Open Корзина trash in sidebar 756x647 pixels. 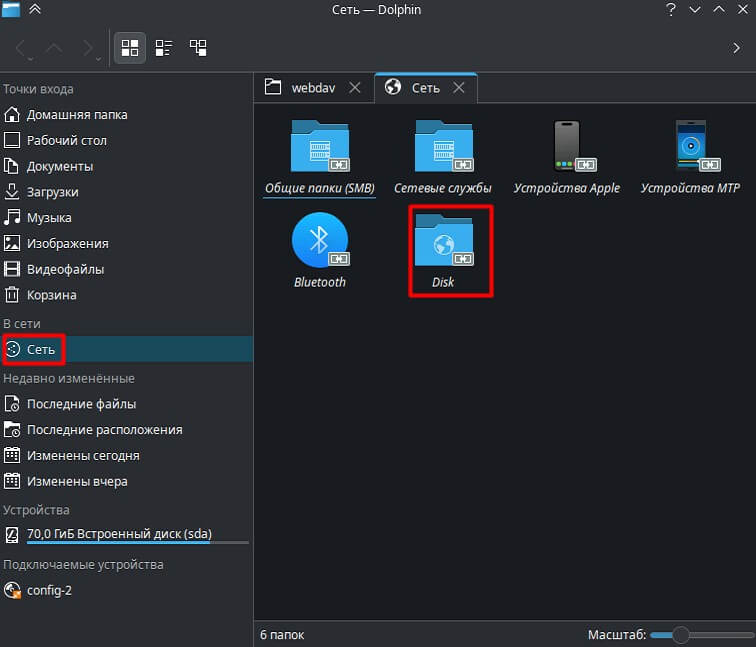pyautogui.click(x=126, y=295)
